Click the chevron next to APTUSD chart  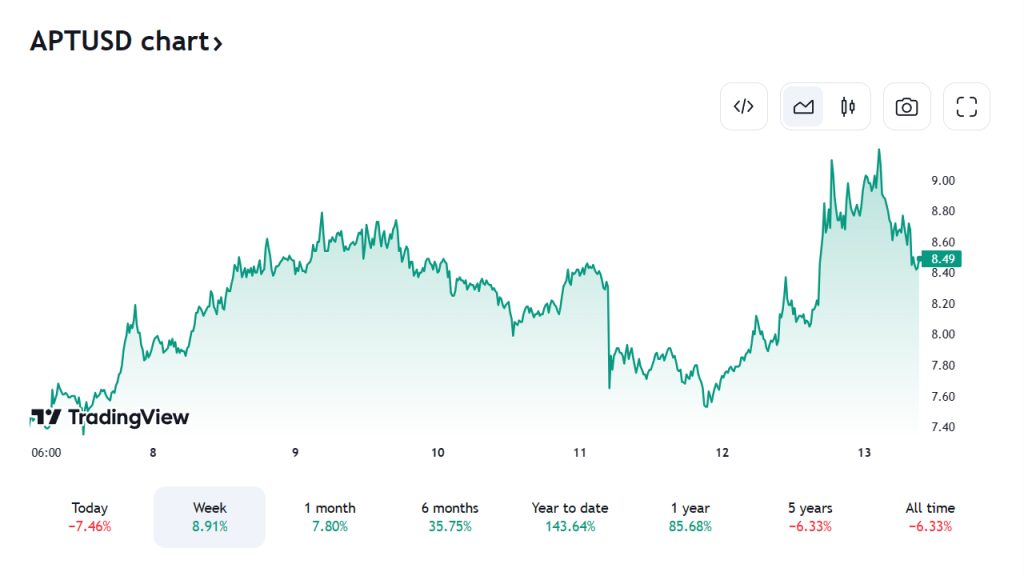[x=217, y=43]
